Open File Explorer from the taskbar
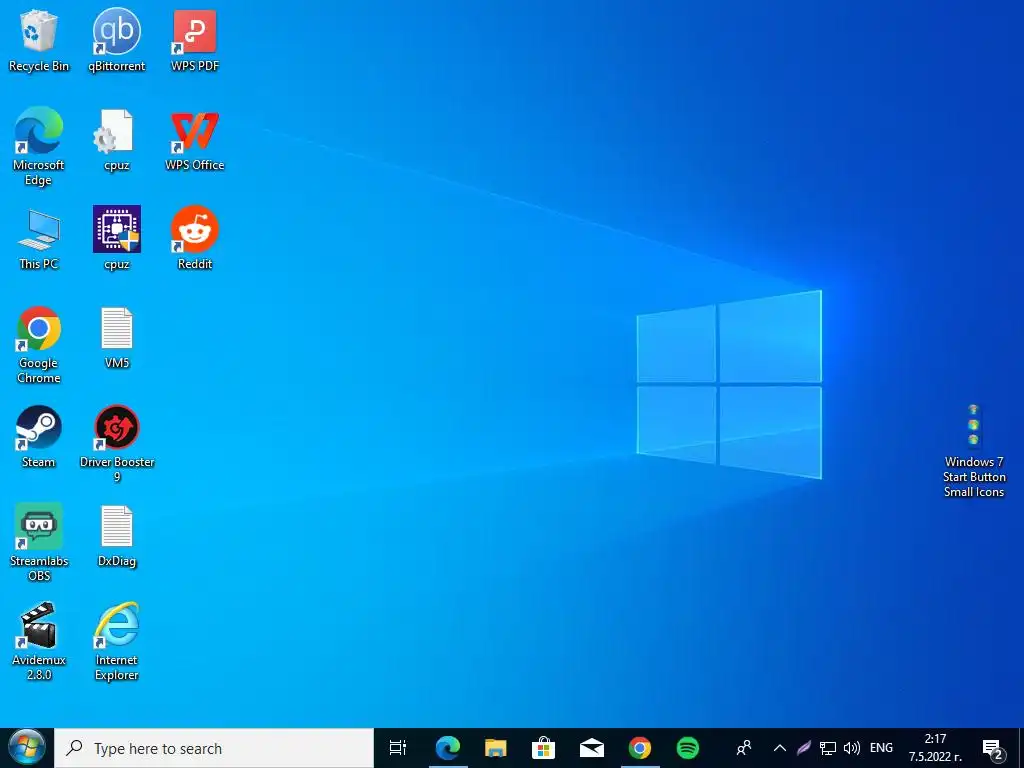 tap(496, 748)
